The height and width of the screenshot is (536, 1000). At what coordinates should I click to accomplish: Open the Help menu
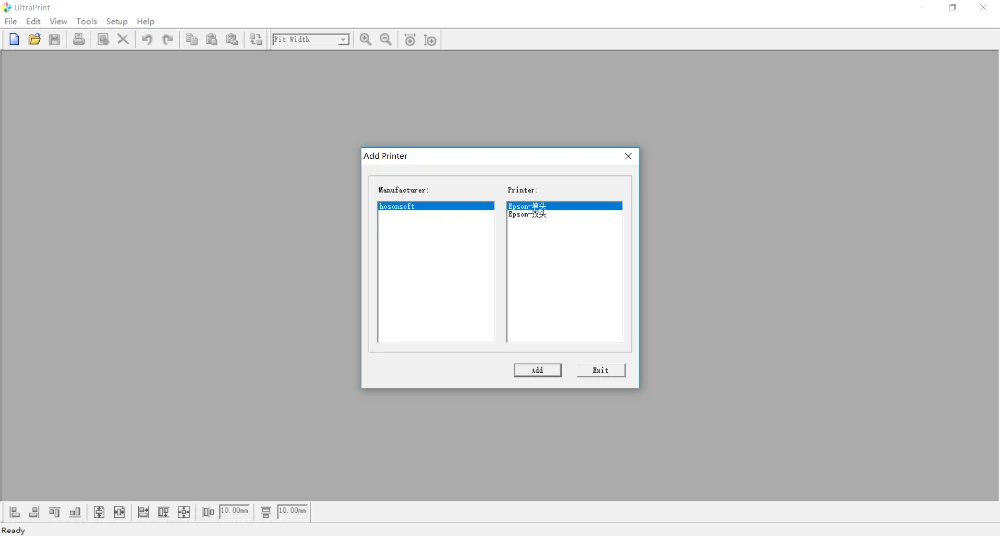tap(145, 21)
